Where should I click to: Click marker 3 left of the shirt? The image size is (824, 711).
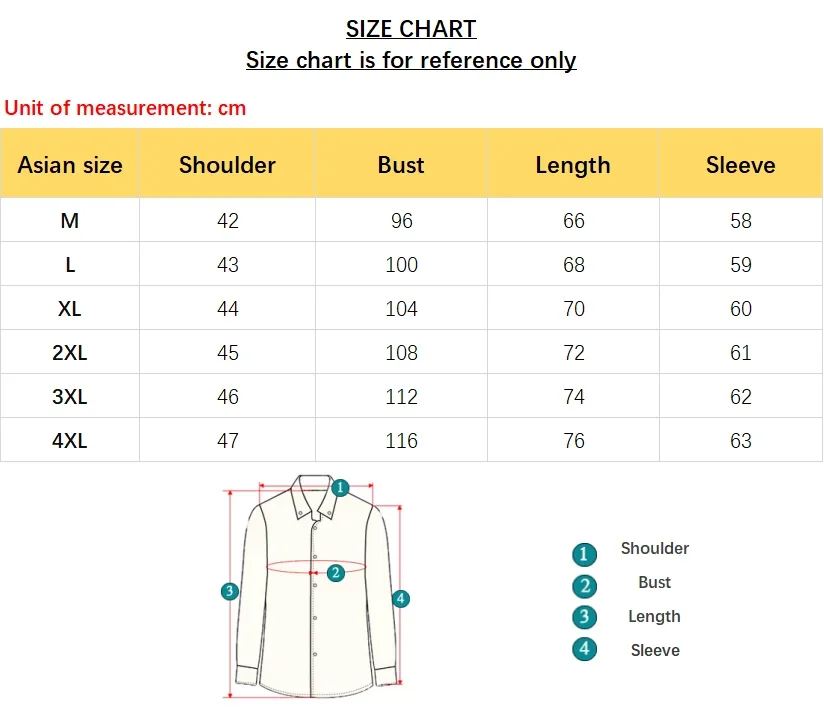[229, 591]
